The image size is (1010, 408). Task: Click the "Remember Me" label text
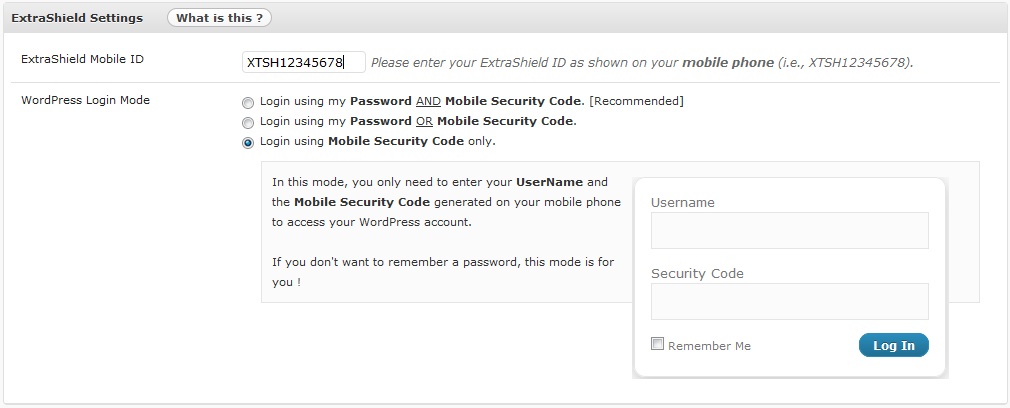pos(709,346)
